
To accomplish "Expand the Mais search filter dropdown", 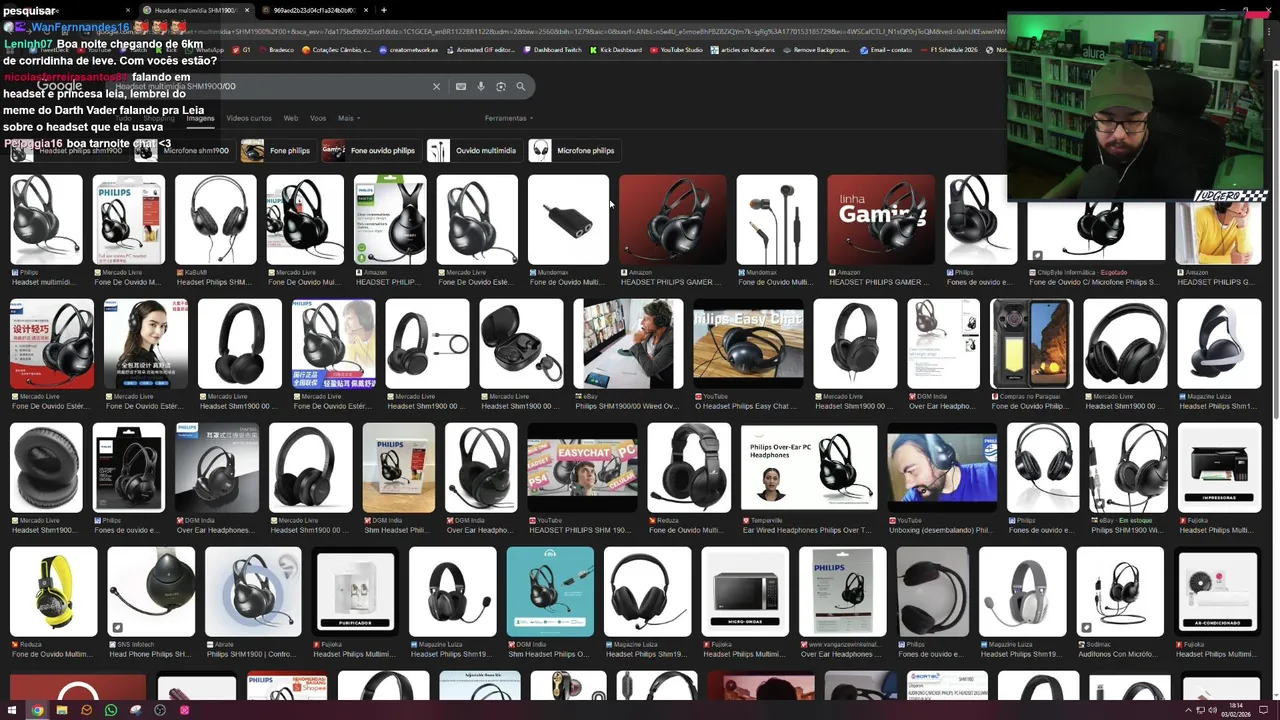I will coord(349,118).
